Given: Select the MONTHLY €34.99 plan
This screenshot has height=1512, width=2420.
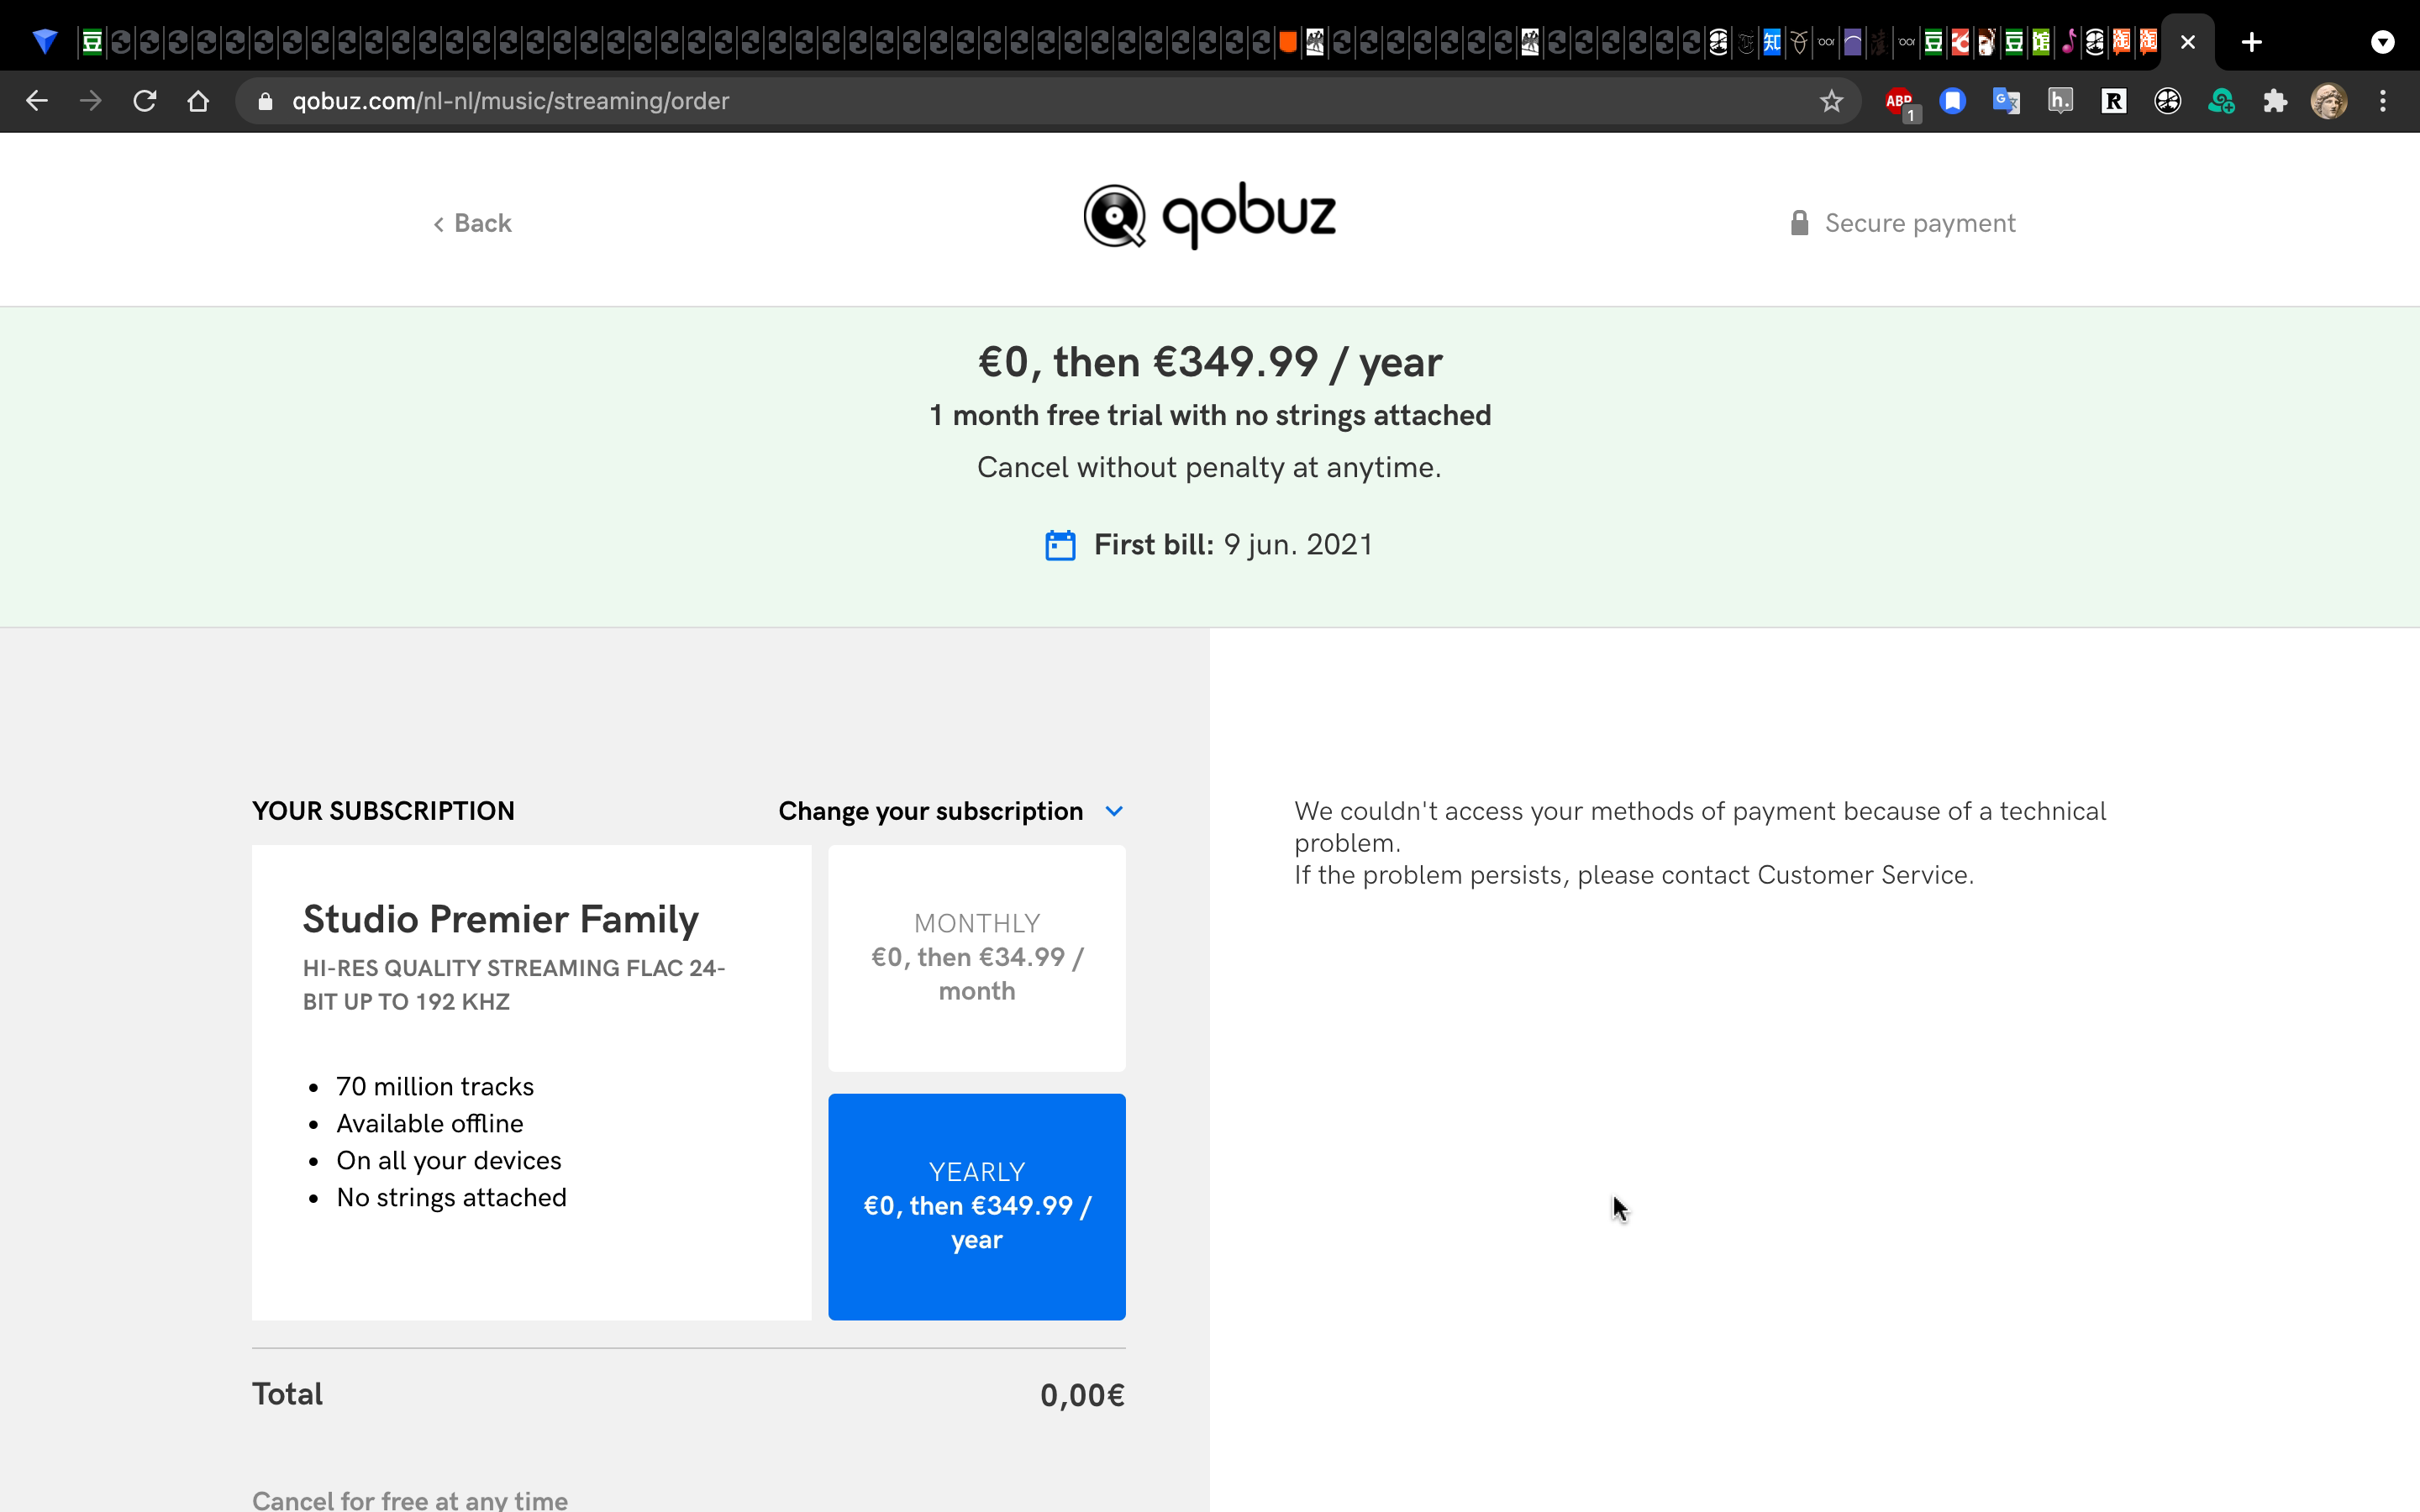Looking at the screenshot, I should click(x=977, y=958).
